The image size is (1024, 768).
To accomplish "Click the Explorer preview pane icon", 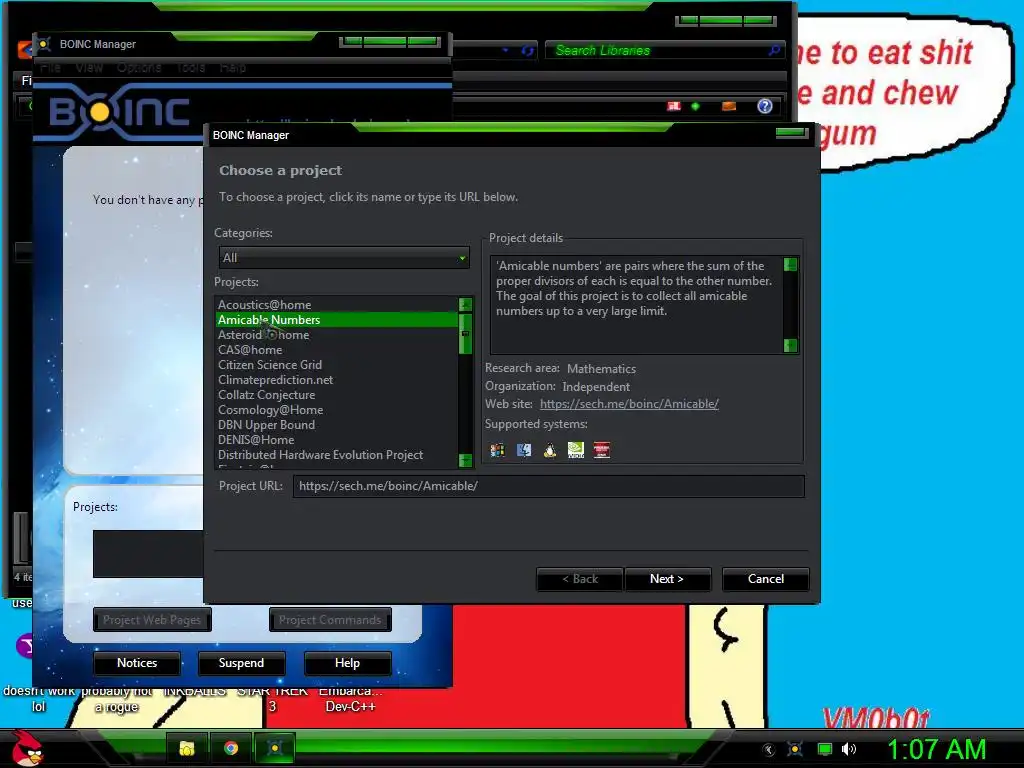I will pyautogui.click(x=729, y=106).
